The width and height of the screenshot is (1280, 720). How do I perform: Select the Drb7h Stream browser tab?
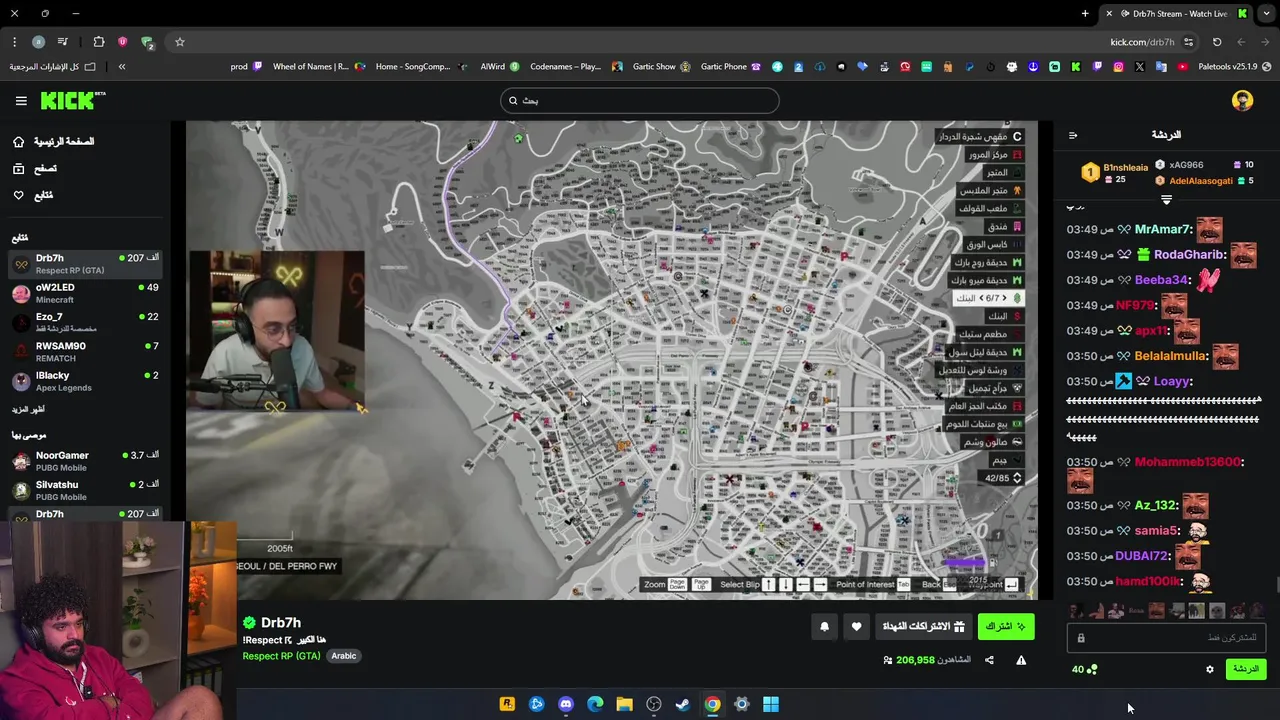coord(1177,14)
